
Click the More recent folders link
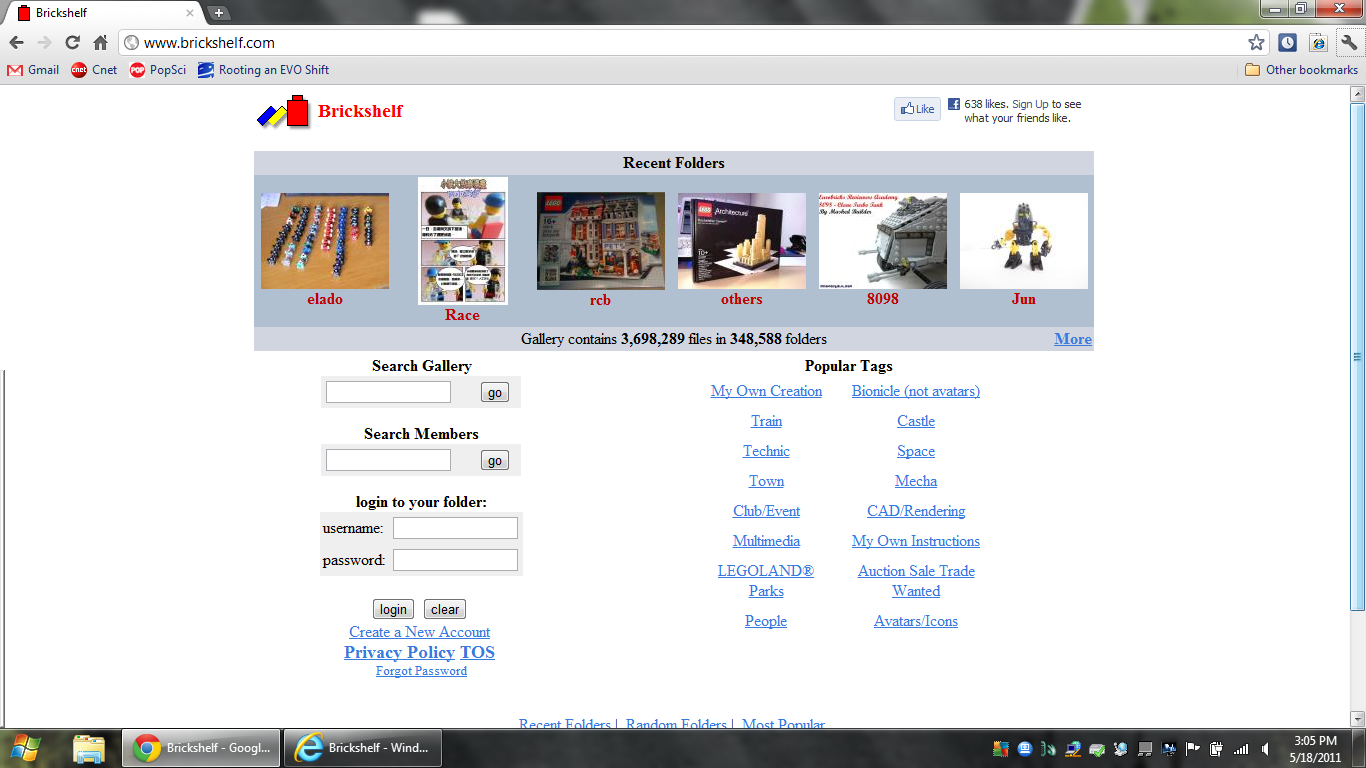coord(1073,339)
